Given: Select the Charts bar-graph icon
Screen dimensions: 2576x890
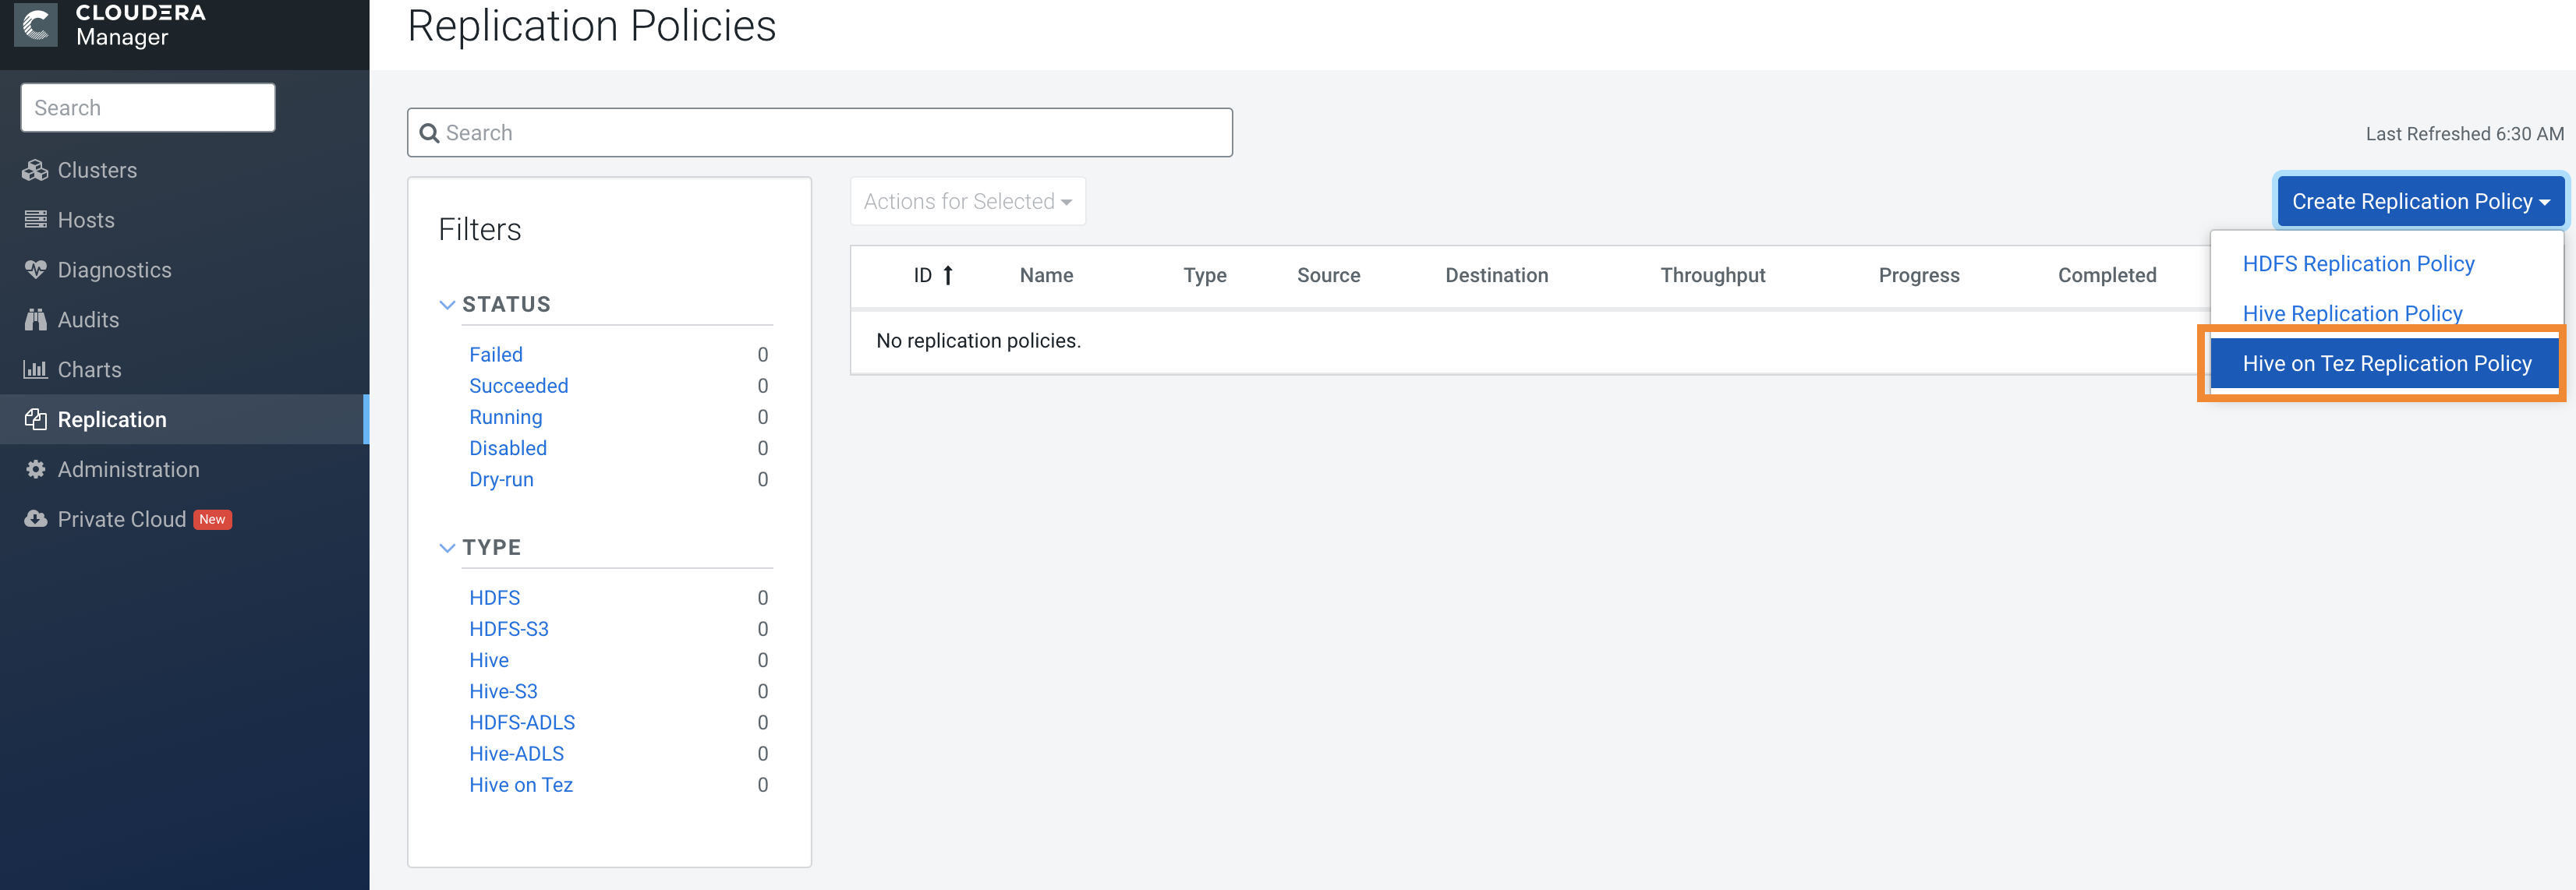Looking at the screenshot, I should (35, 369).
